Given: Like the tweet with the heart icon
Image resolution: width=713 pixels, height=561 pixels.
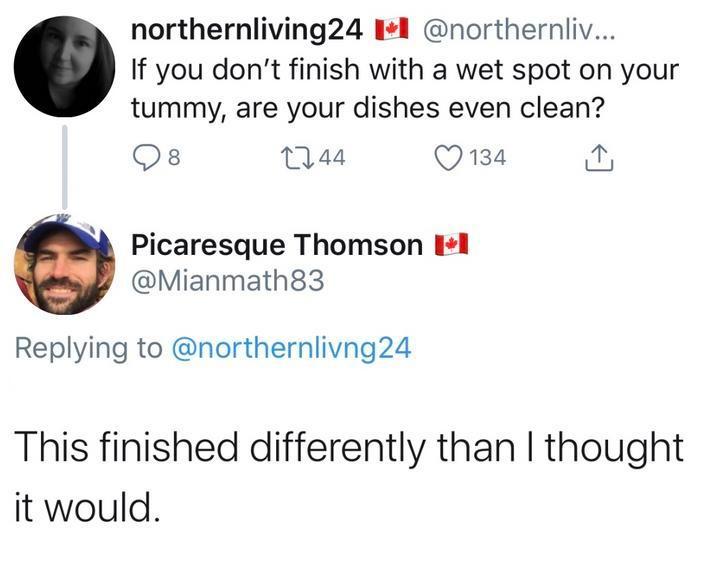Looking at the screenshot, I should point(449,158).
